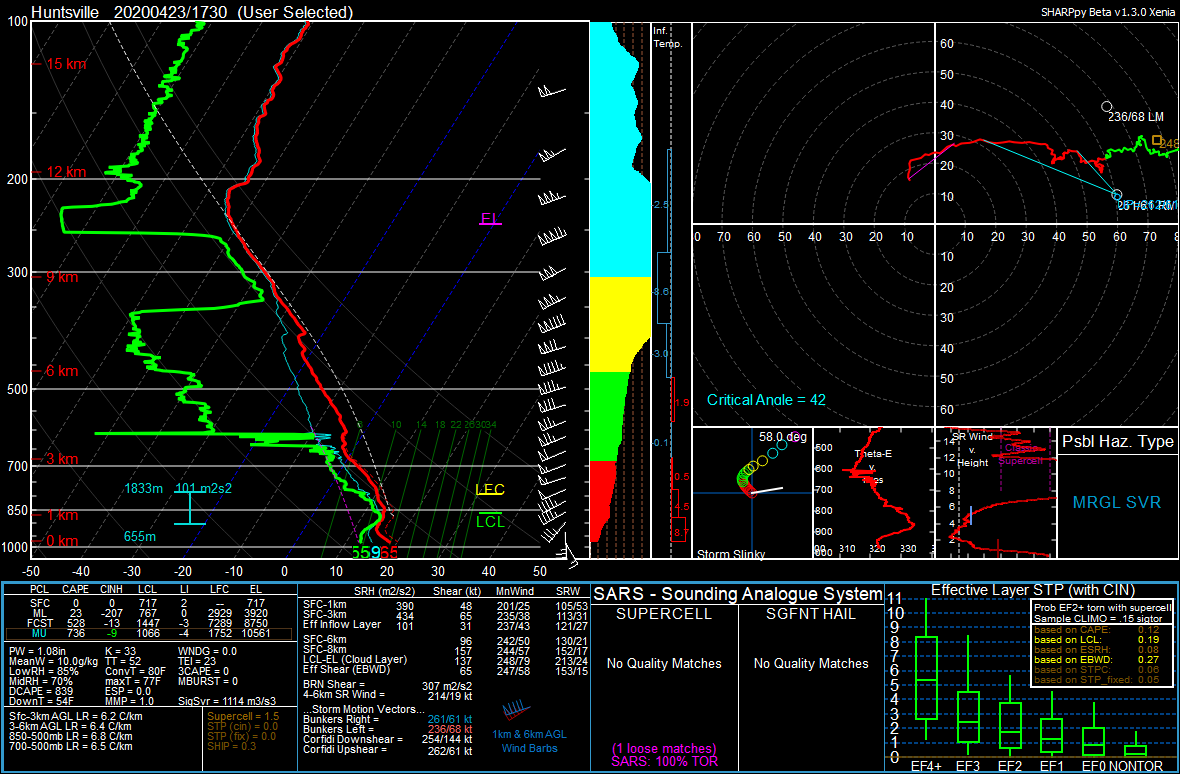1180x774 pixels.
Task: Click the Bunkers Left 236/68 kt value
Action: pos(451,730)
